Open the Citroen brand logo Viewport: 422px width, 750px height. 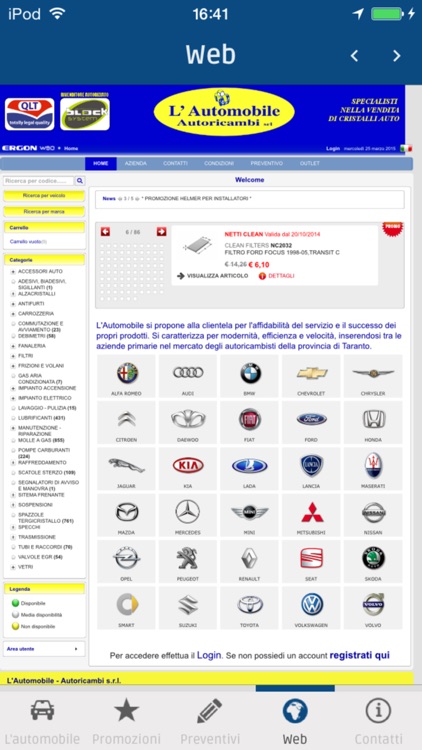[x=126, y=419]
